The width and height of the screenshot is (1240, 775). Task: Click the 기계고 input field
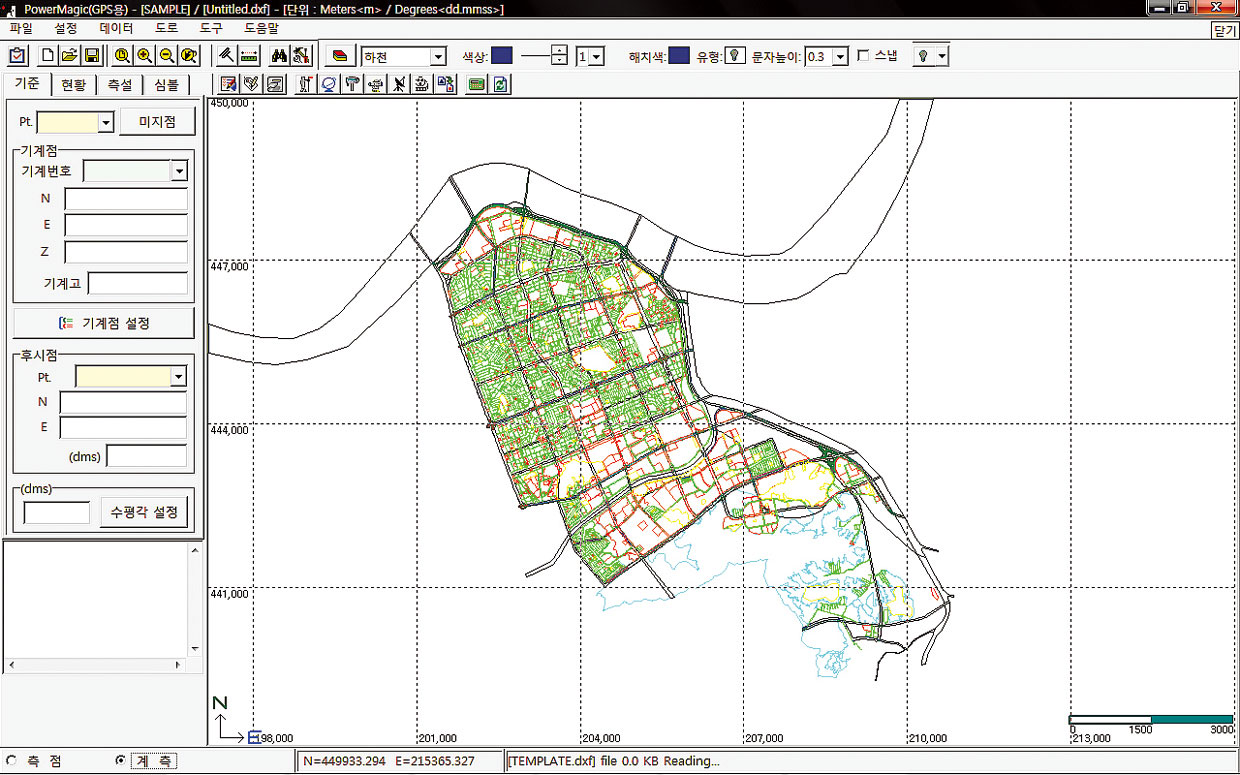(137, 283)
